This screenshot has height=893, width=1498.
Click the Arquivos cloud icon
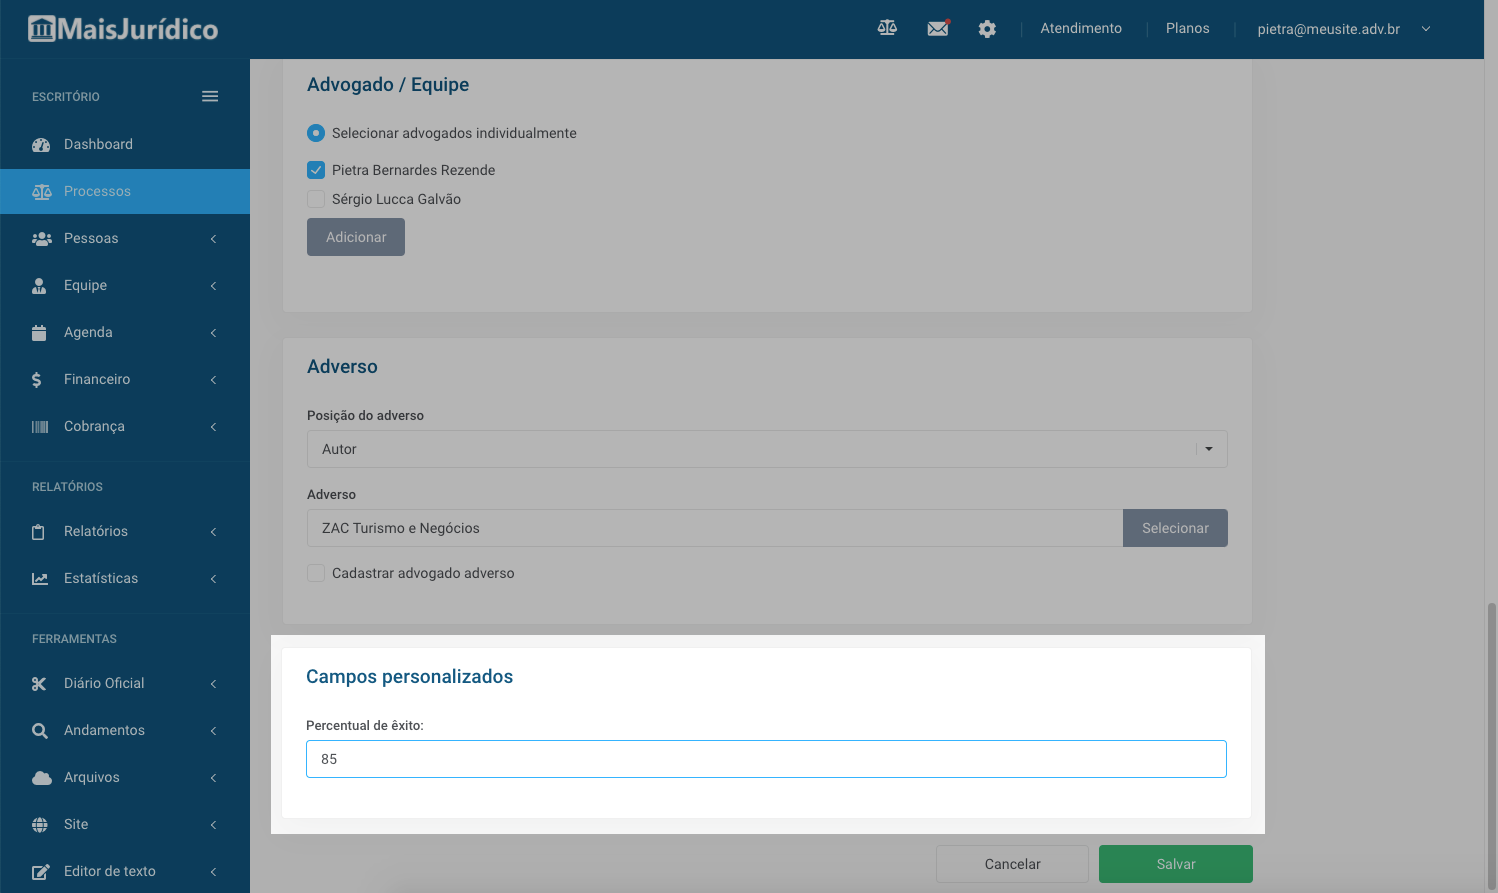pyautogui.click(x=41, y=777)
